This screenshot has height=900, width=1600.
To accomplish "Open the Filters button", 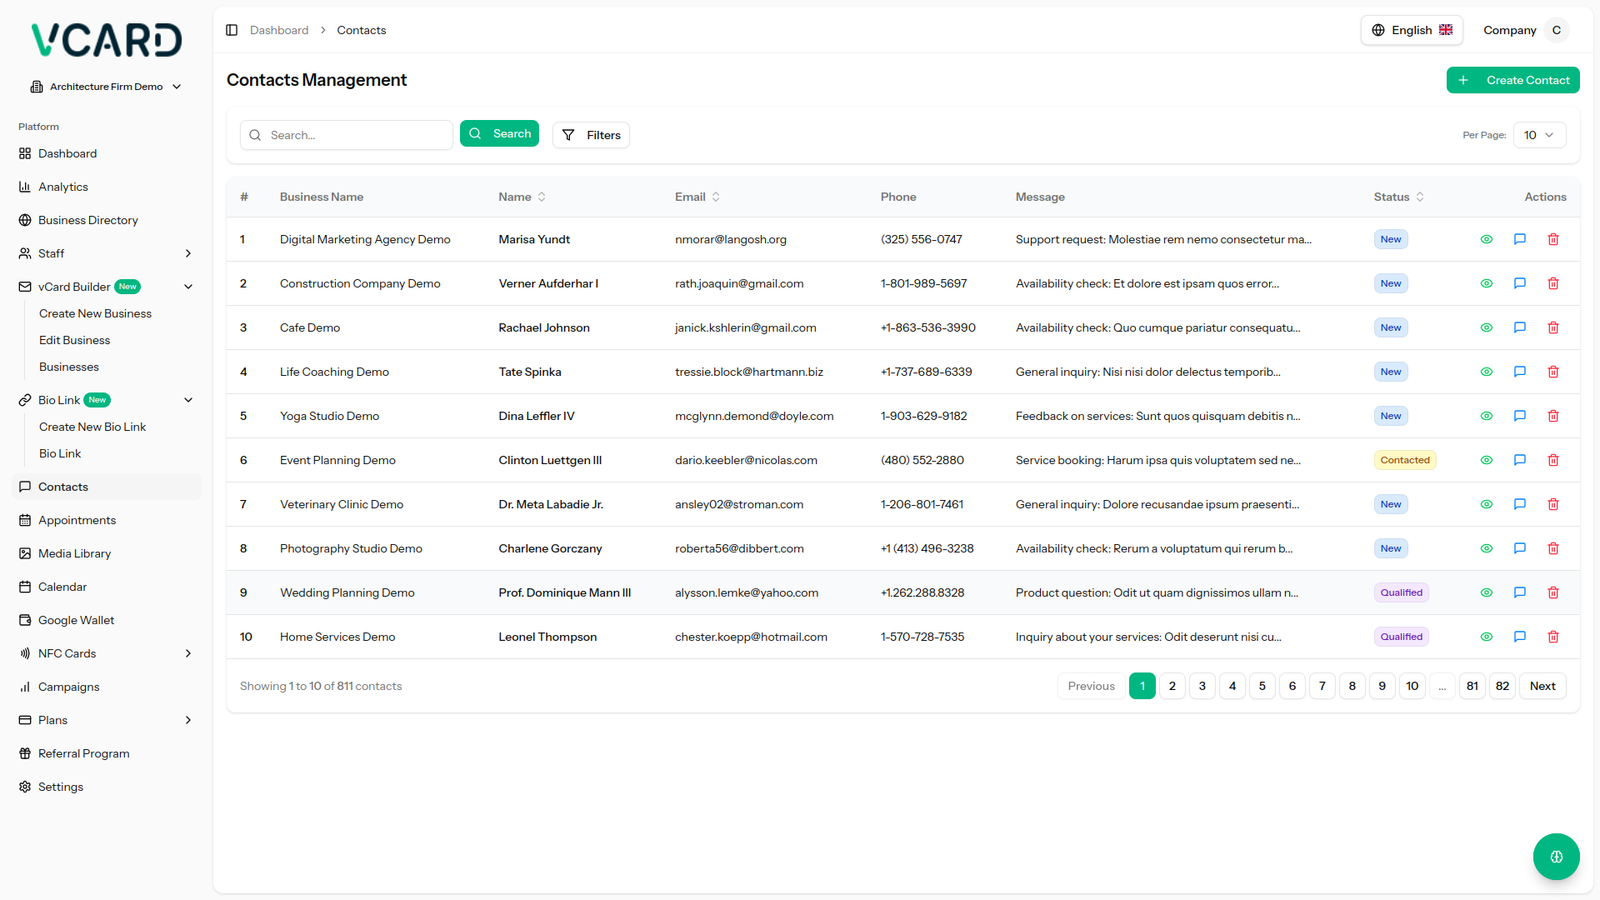I will click(591, 135).
